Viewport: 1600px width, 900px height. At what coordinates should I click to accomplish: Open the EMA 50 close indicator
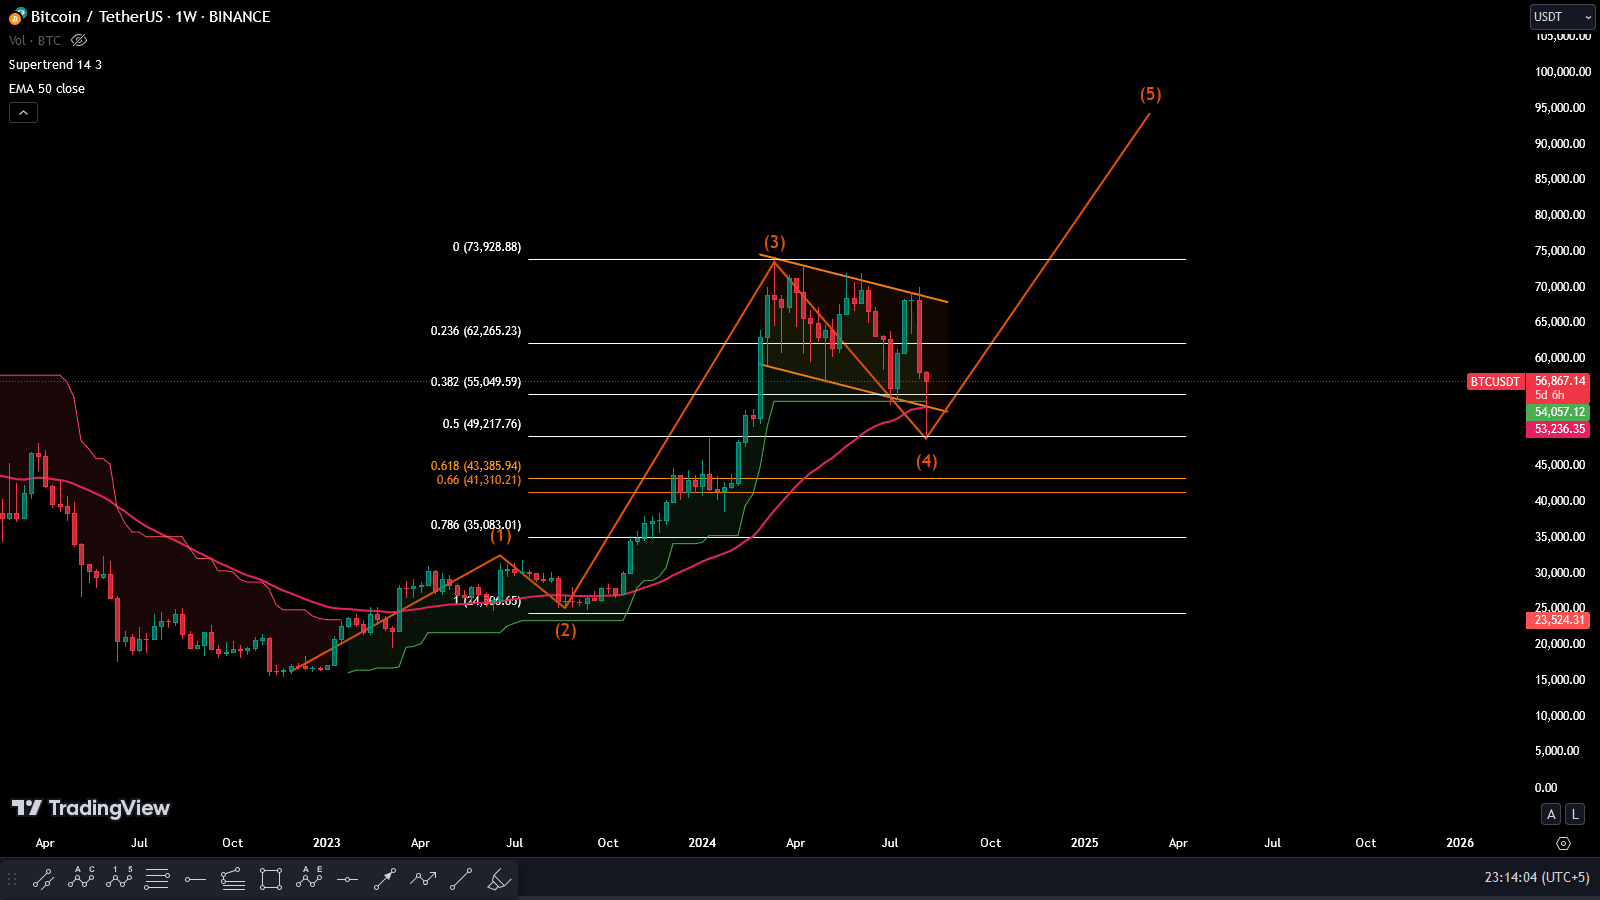tap(47, 89)
